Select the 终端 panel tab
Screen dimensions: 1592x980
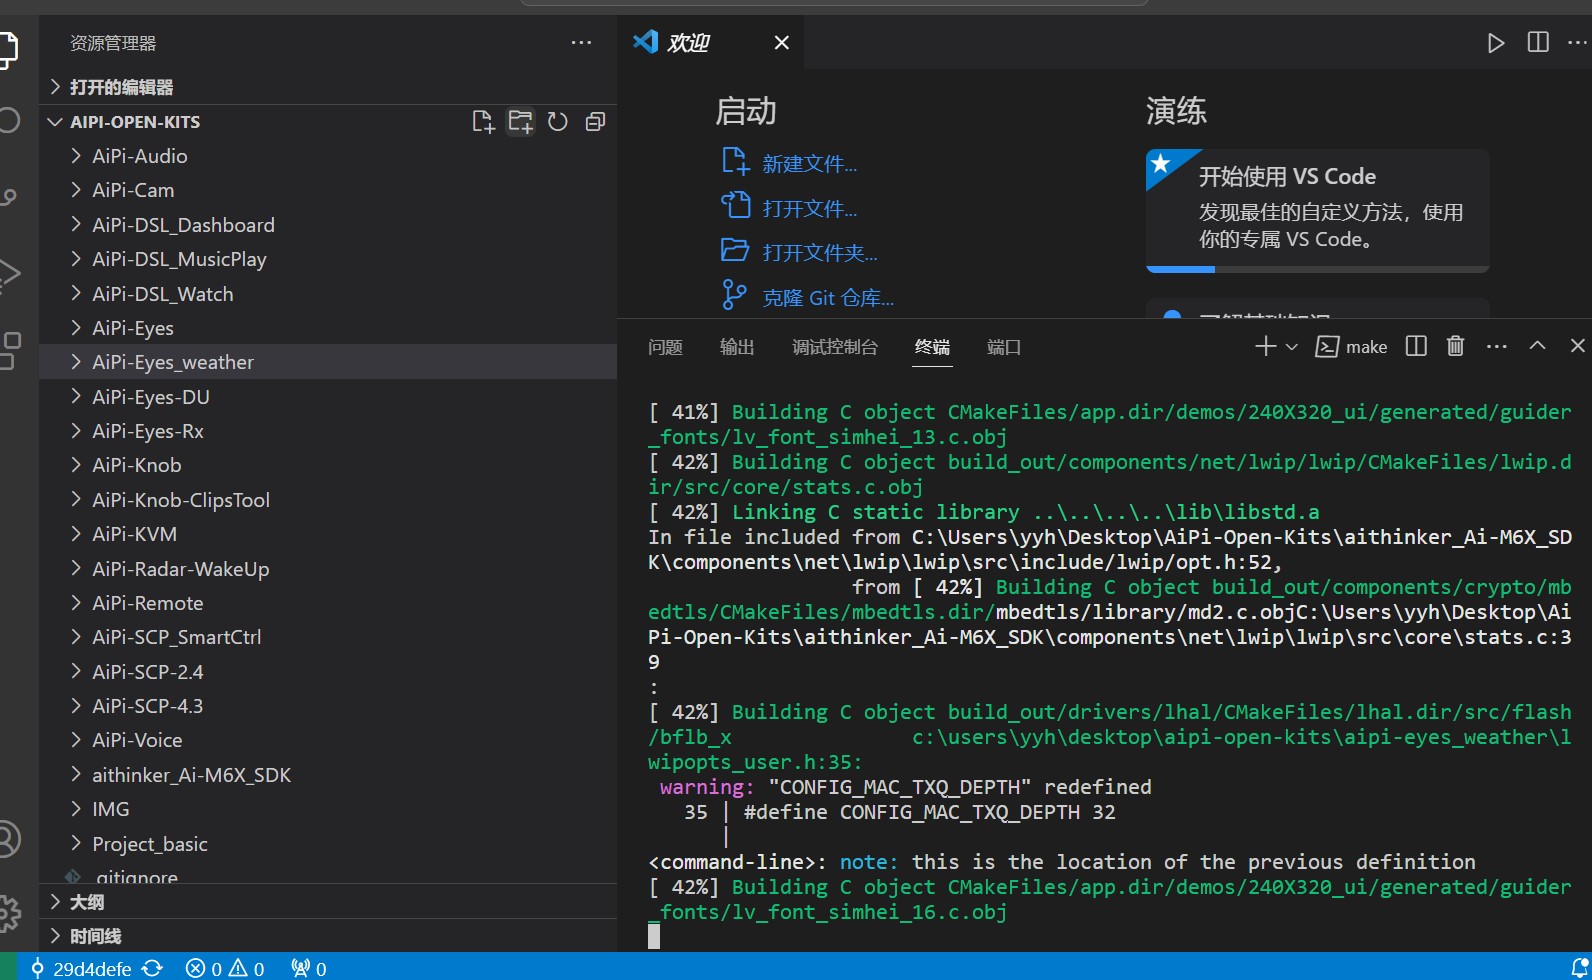point(932,347)
